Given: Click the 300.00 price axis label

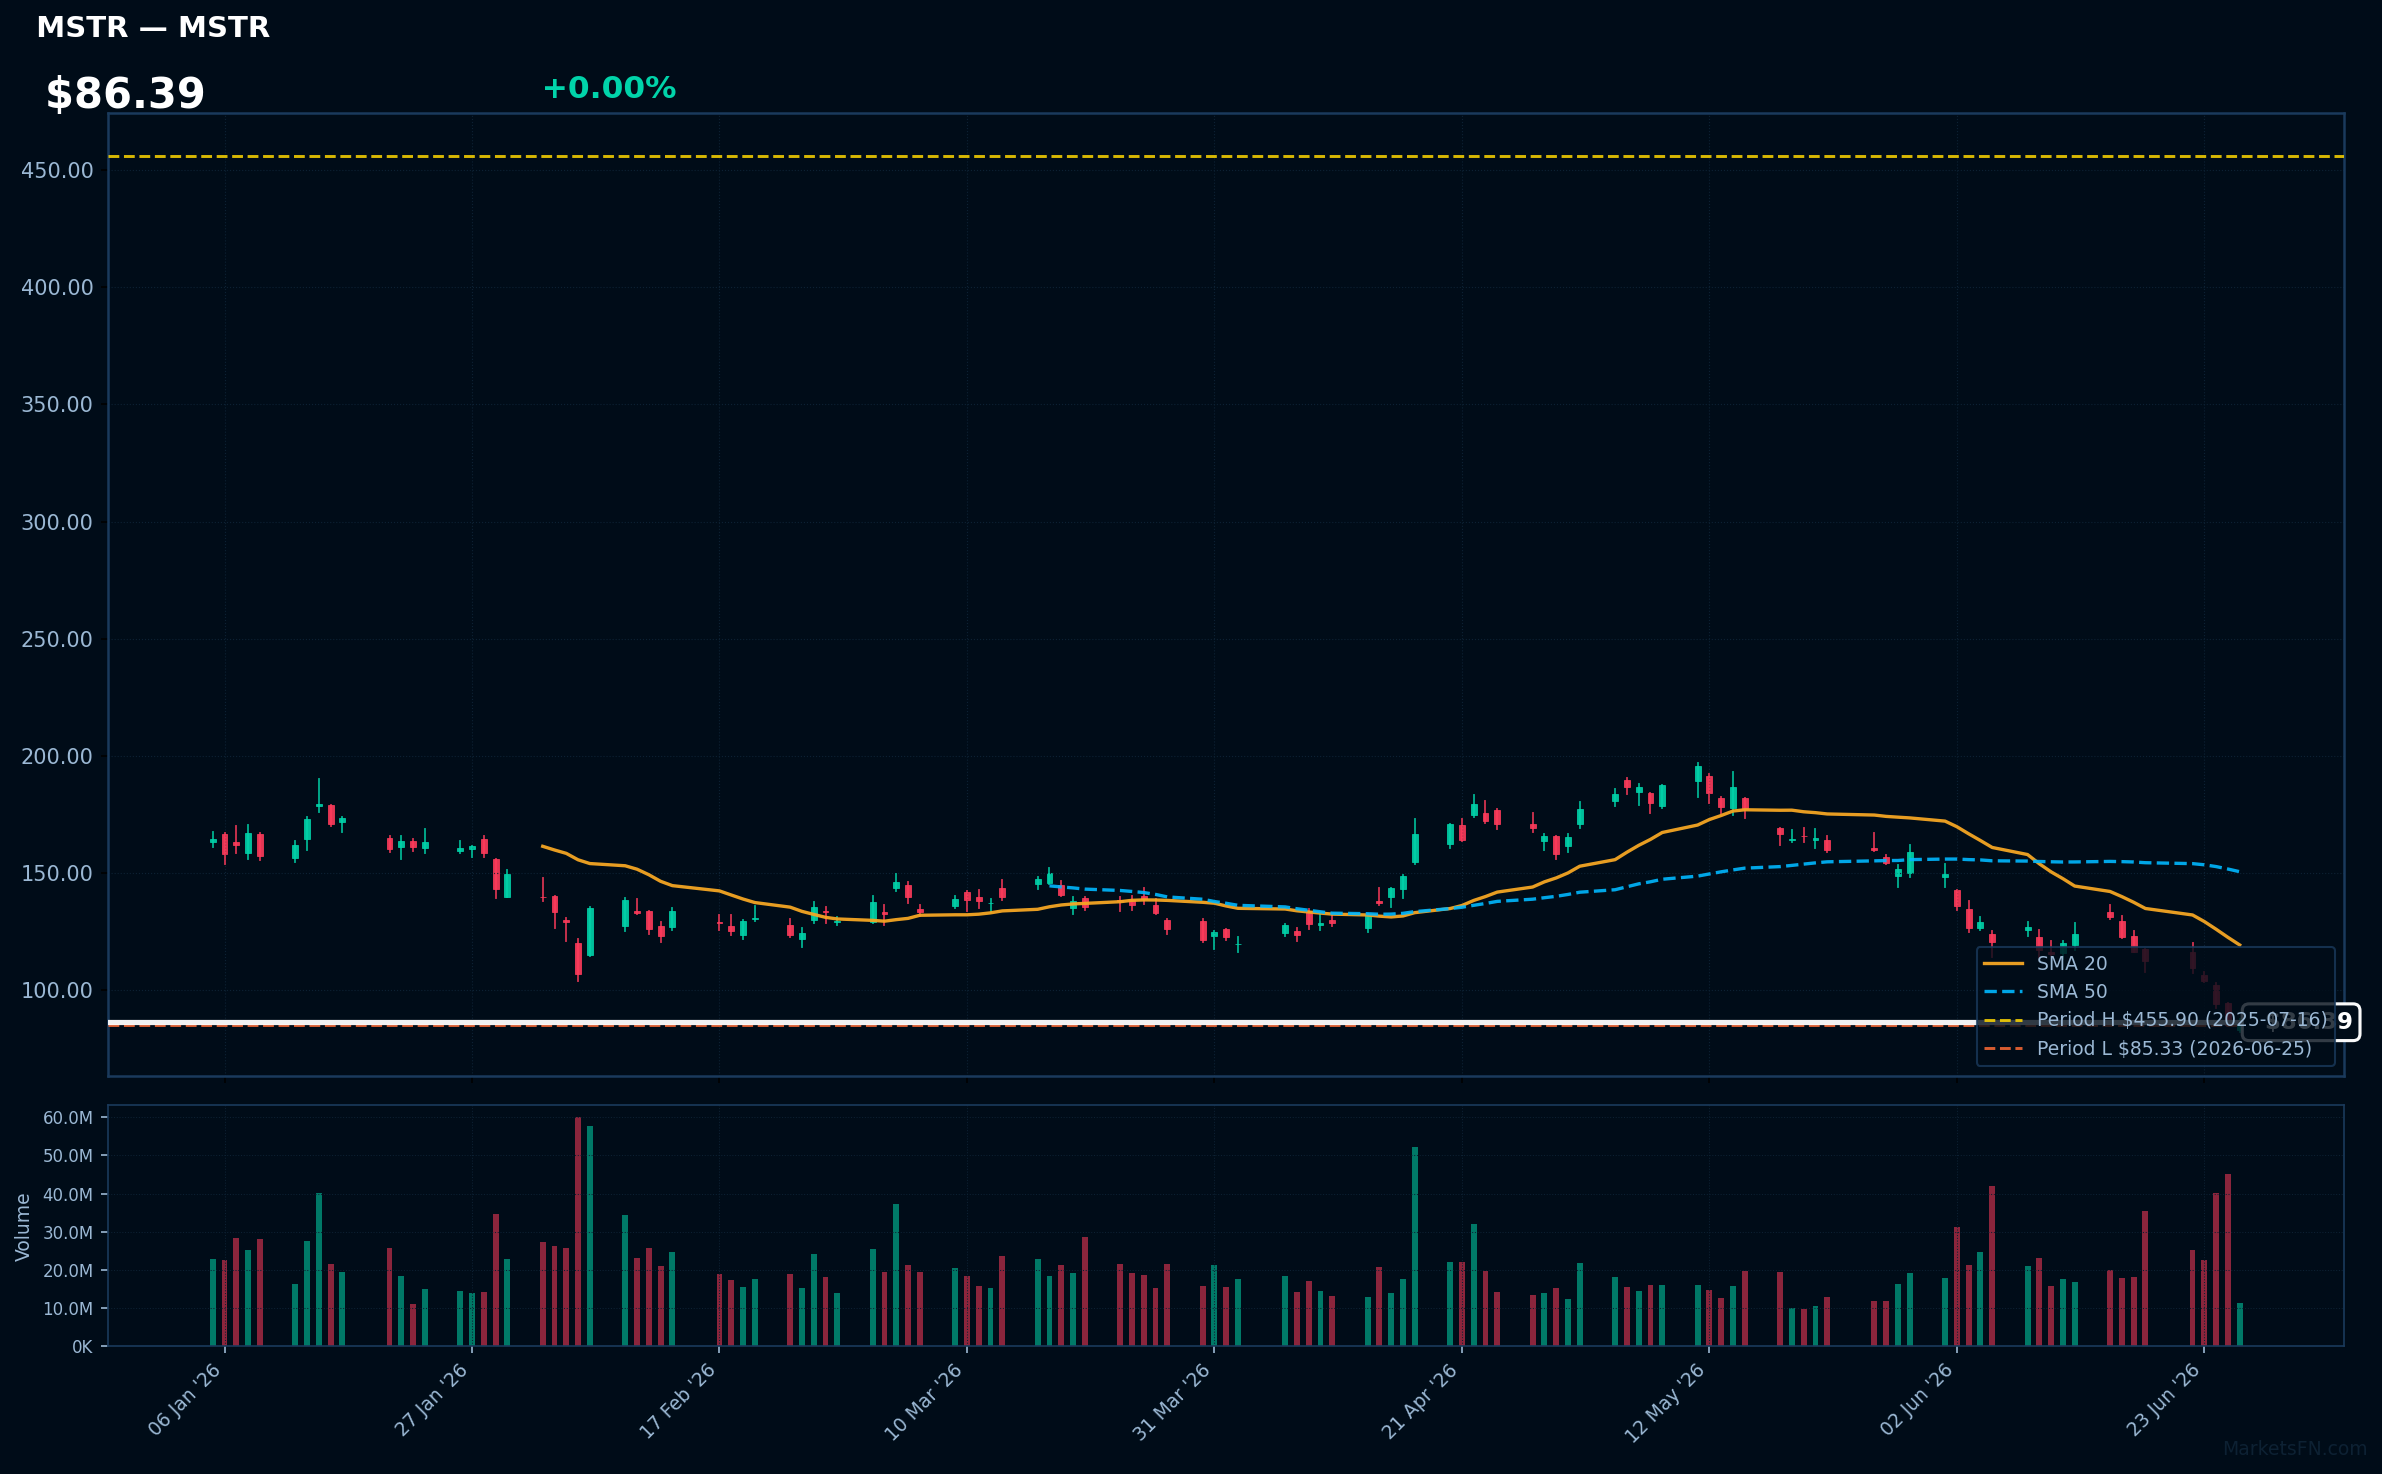Looking at the screenshot, I should click(x=57, y=523).
